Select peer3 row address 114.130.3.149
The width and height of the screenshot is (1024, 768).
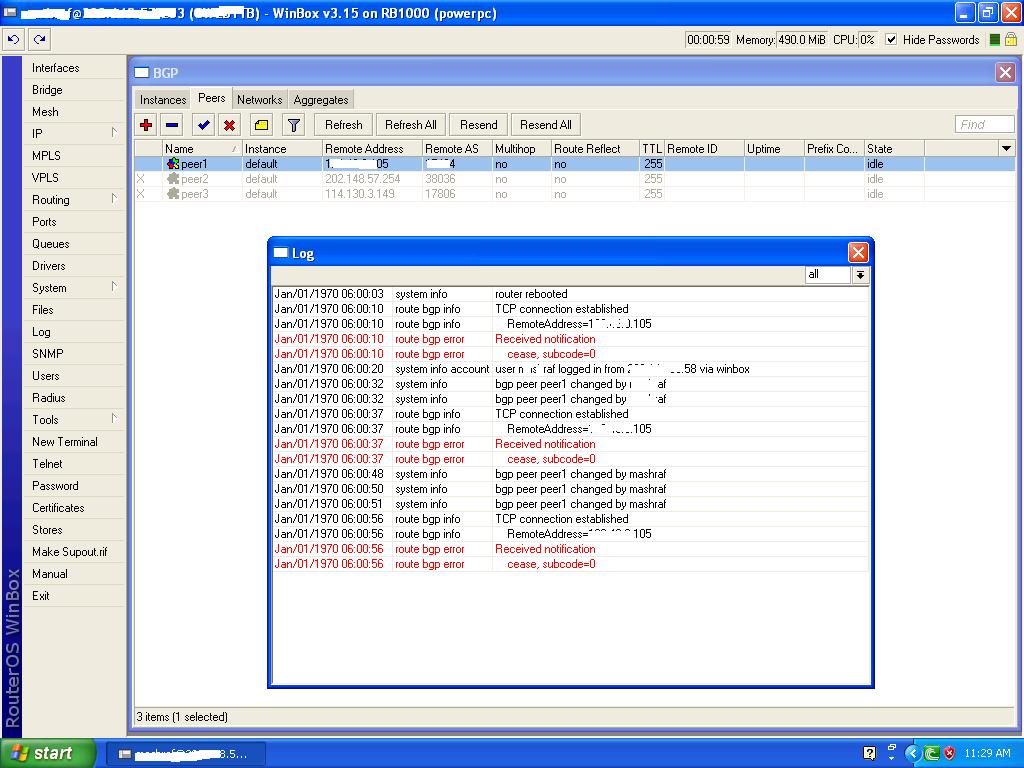[360, 194]
